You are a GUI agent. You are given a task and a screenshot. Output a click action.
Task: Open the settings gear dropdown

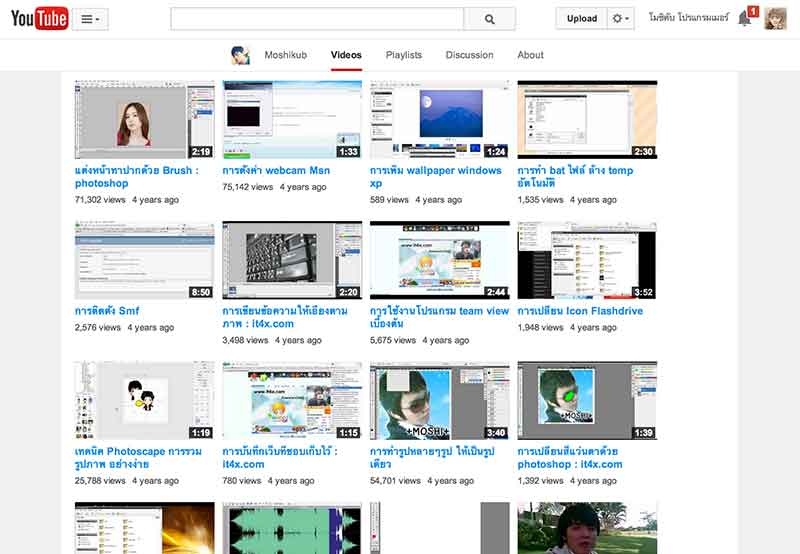pos(621,19)
